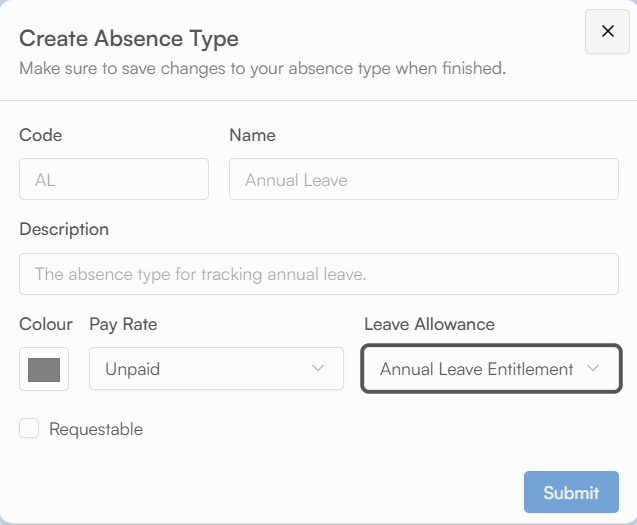The width and height of the screenshot is (637, 525).
Task: Click the save changes reminder subtitle
Action: coord(263,69)
